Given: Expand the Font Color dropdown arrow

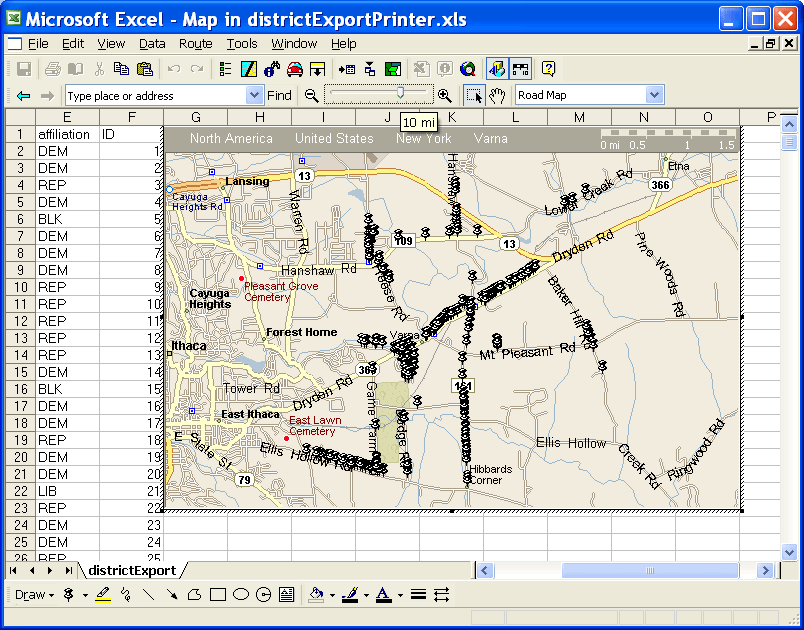Looking at the screenshot, I should pos(400,595).
